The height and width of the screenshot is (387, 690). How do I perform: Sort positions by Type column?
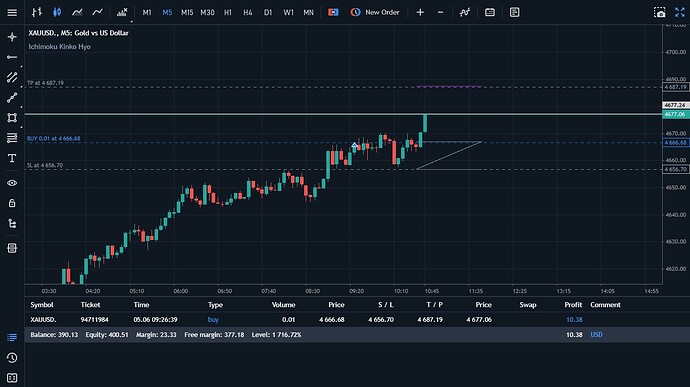coord(215,305)
